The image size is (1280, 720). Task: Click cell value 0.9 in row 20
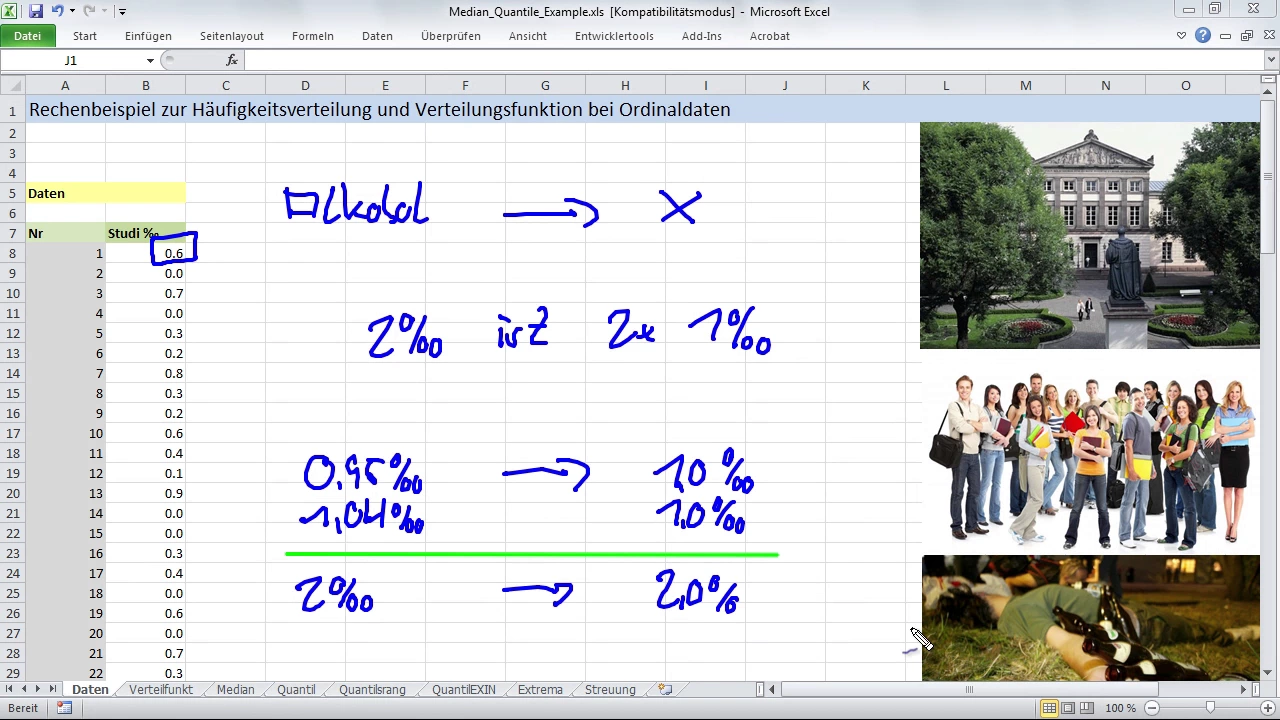[145, 493]
